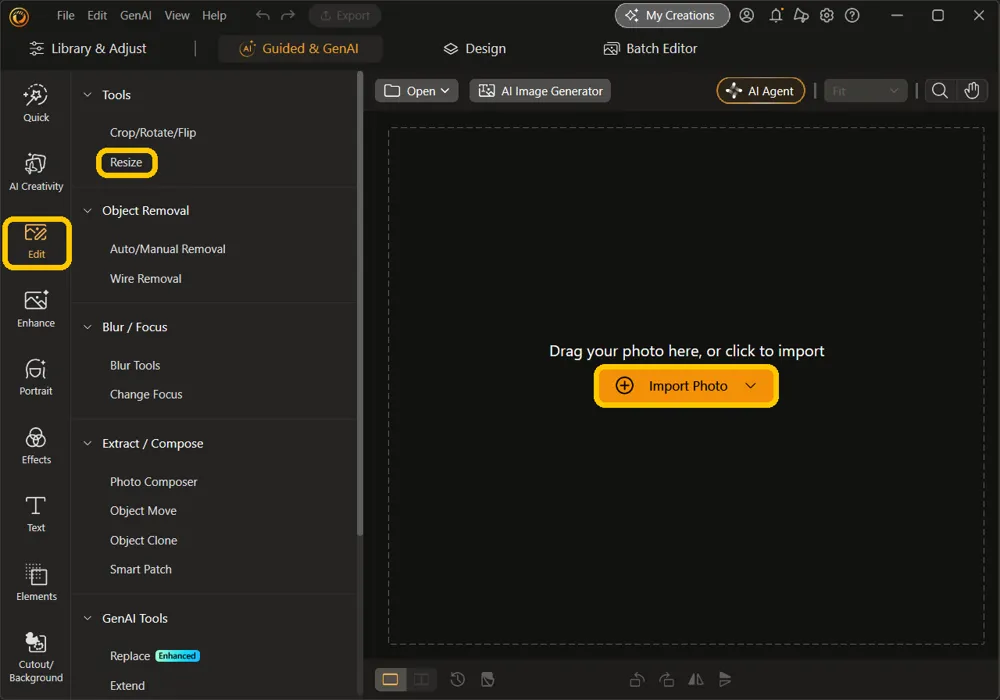Open the history clock icon
Viewport: 1000px width, 700px height.
(457, 680)
